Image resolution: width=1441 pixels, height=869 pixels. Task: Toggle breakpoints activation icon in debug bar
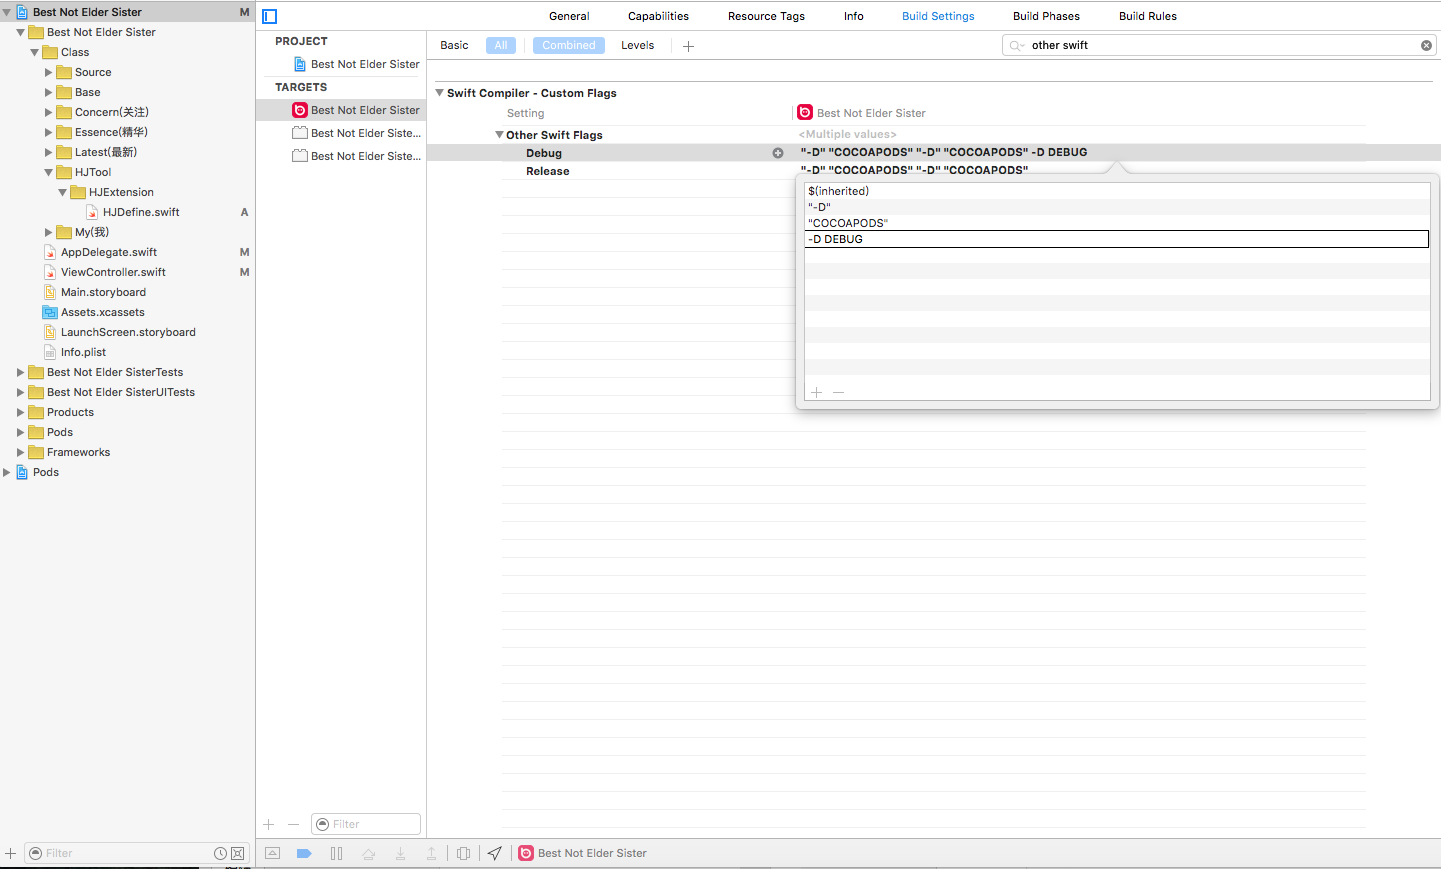tap(305, 853)
